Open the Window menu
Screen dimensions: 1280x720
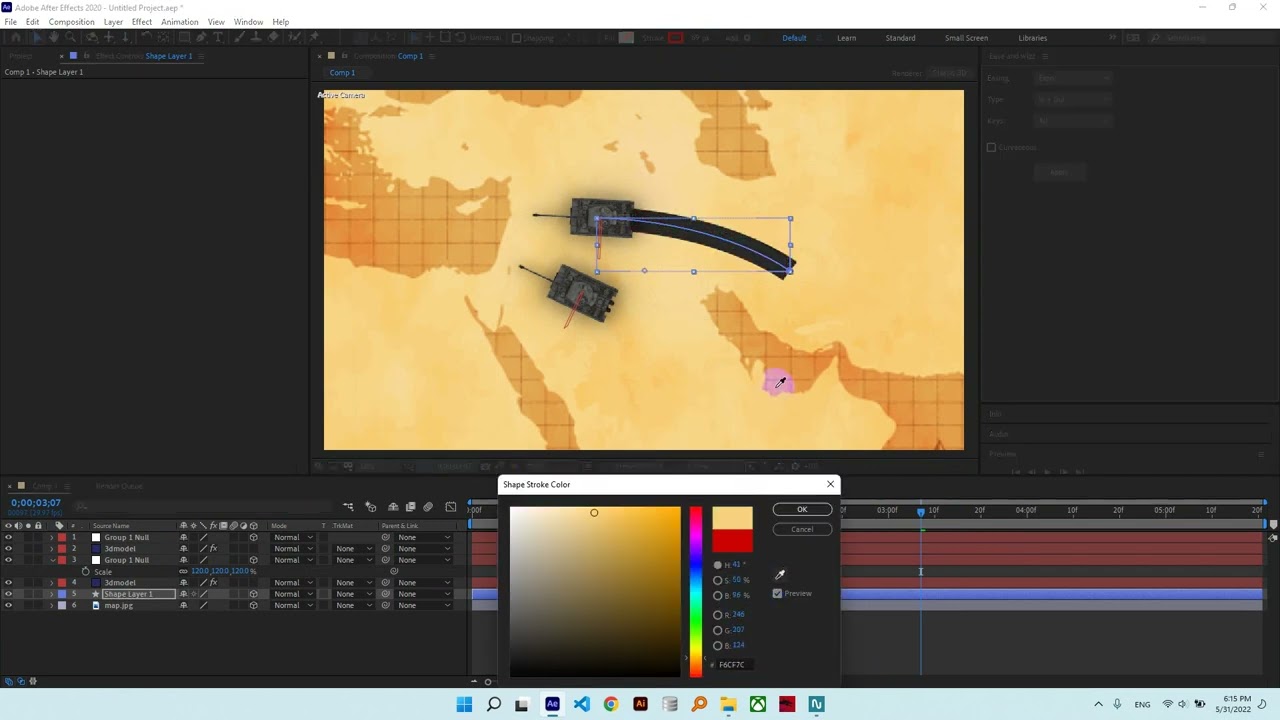click(x=248, y=22)
